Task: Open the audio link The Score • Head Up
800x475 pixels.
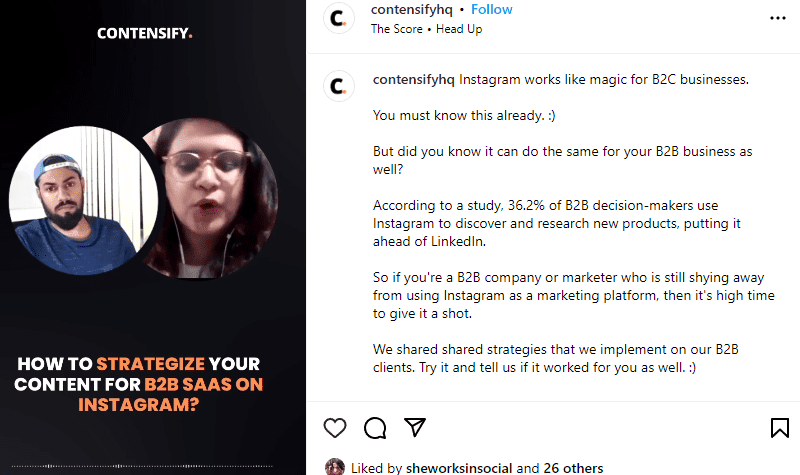Action: [x=426, y=29]
